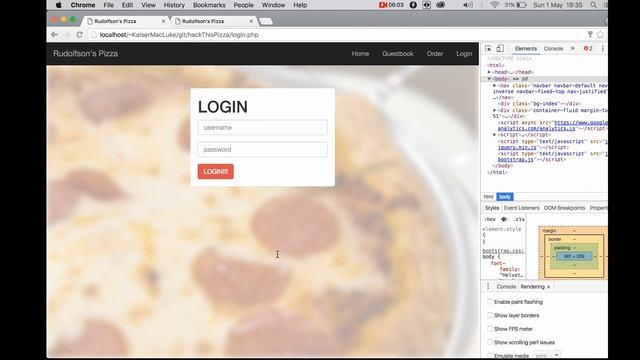Open the drawer three-dot menu beside Console
Viewport: 640px width, 360px height.
[488, 287]
